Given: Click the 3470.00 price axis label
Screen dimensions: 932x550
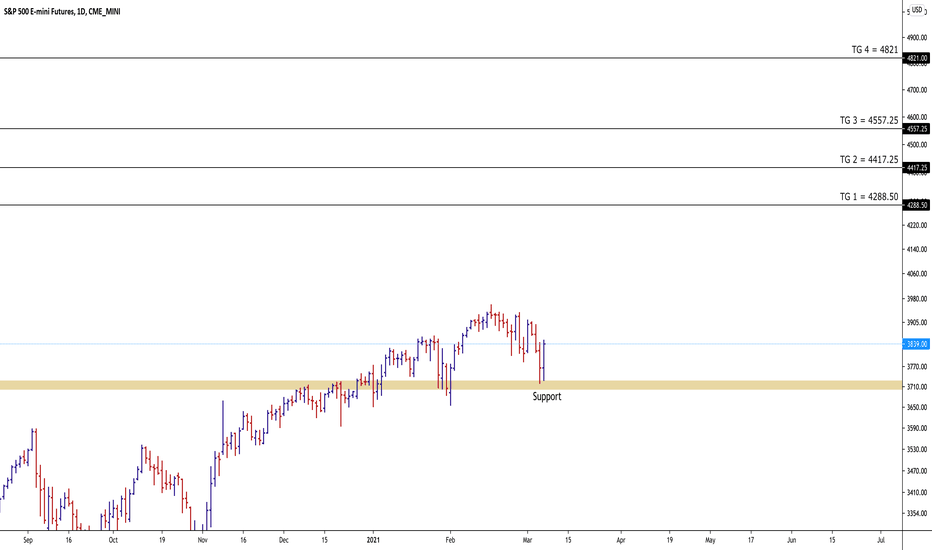Looking at the screenshot, I should [x=917, y=471].
